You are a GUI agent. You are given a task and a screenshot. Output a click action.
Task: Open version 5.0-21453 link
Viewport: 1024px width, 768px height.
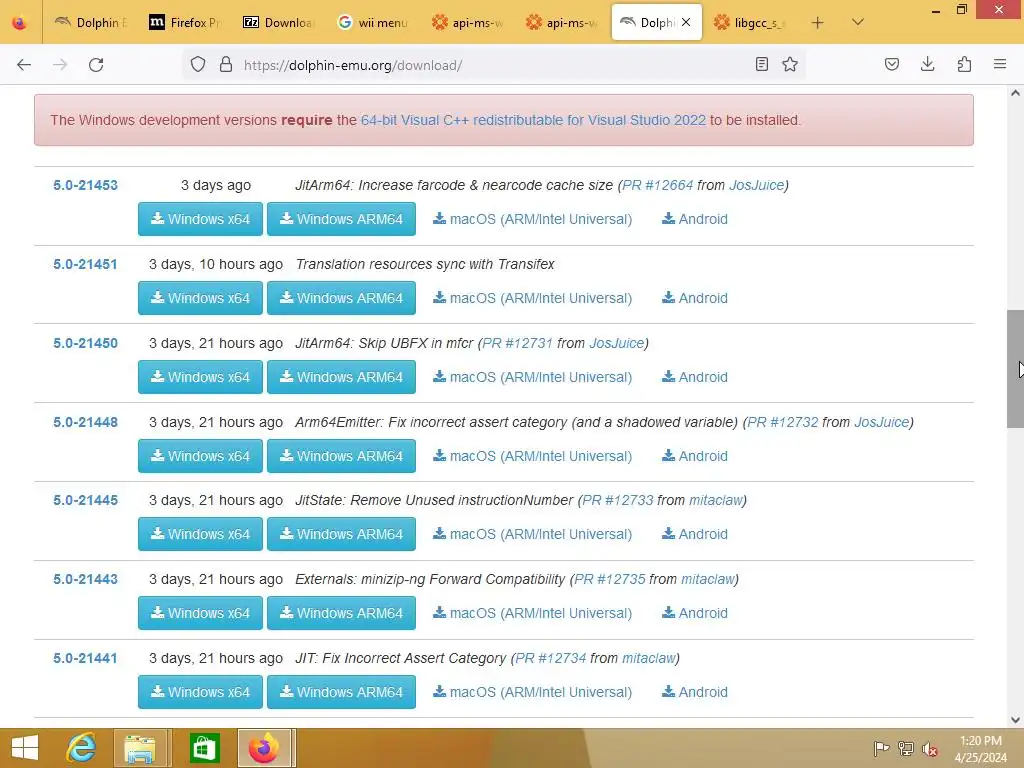[86, 185]
